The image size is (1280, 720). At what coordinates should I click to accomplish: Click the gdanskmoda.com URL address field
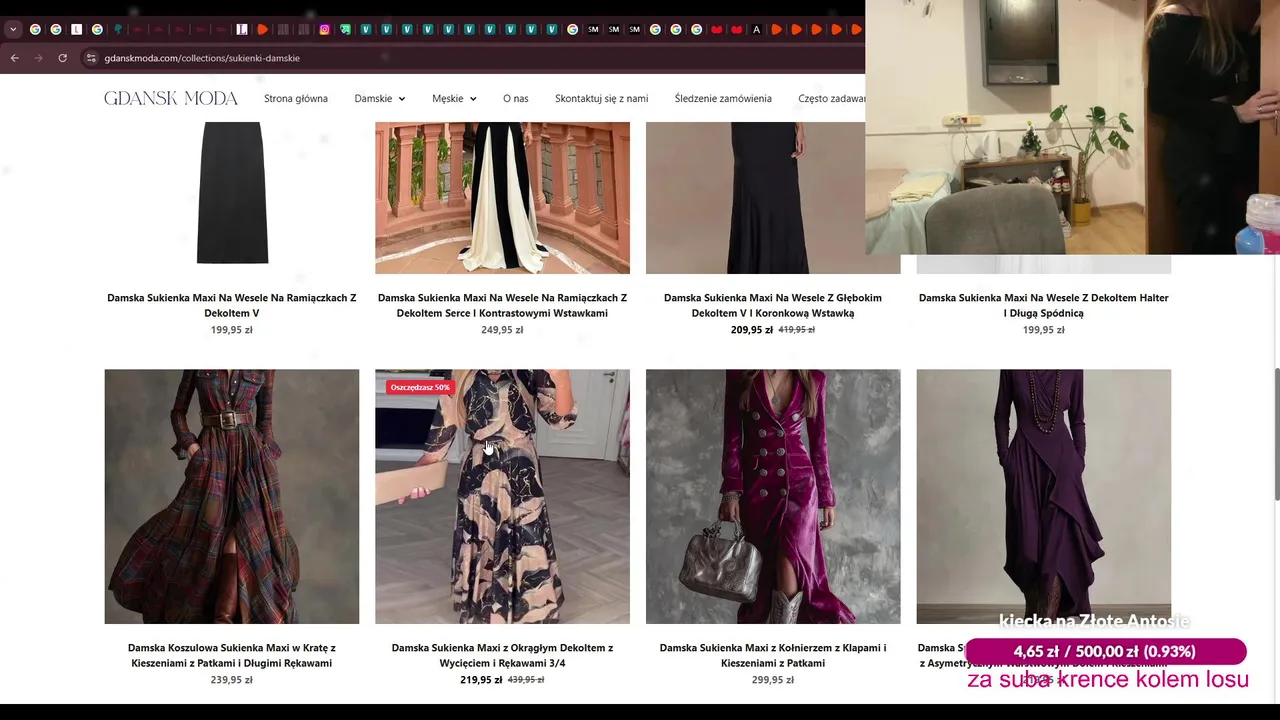tap(202, 58)
